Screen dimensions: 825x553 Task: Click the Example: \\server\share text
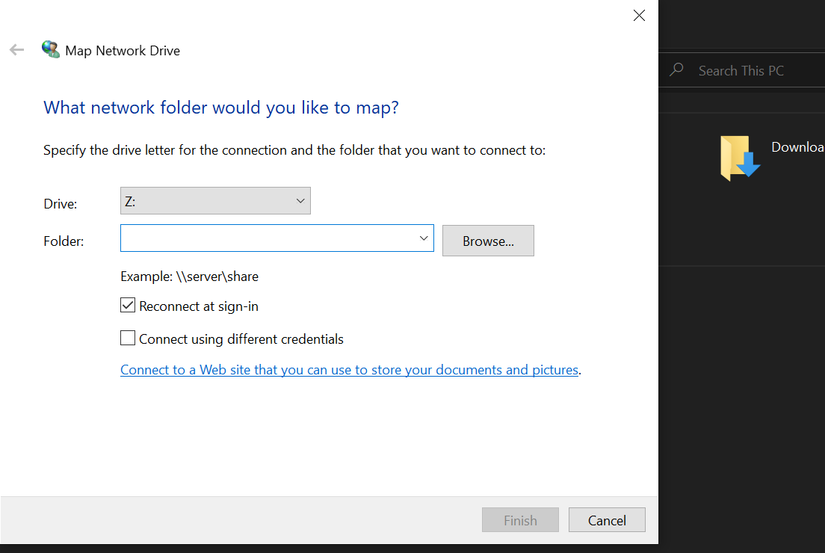pyautogui.click(x=189, y=277)
